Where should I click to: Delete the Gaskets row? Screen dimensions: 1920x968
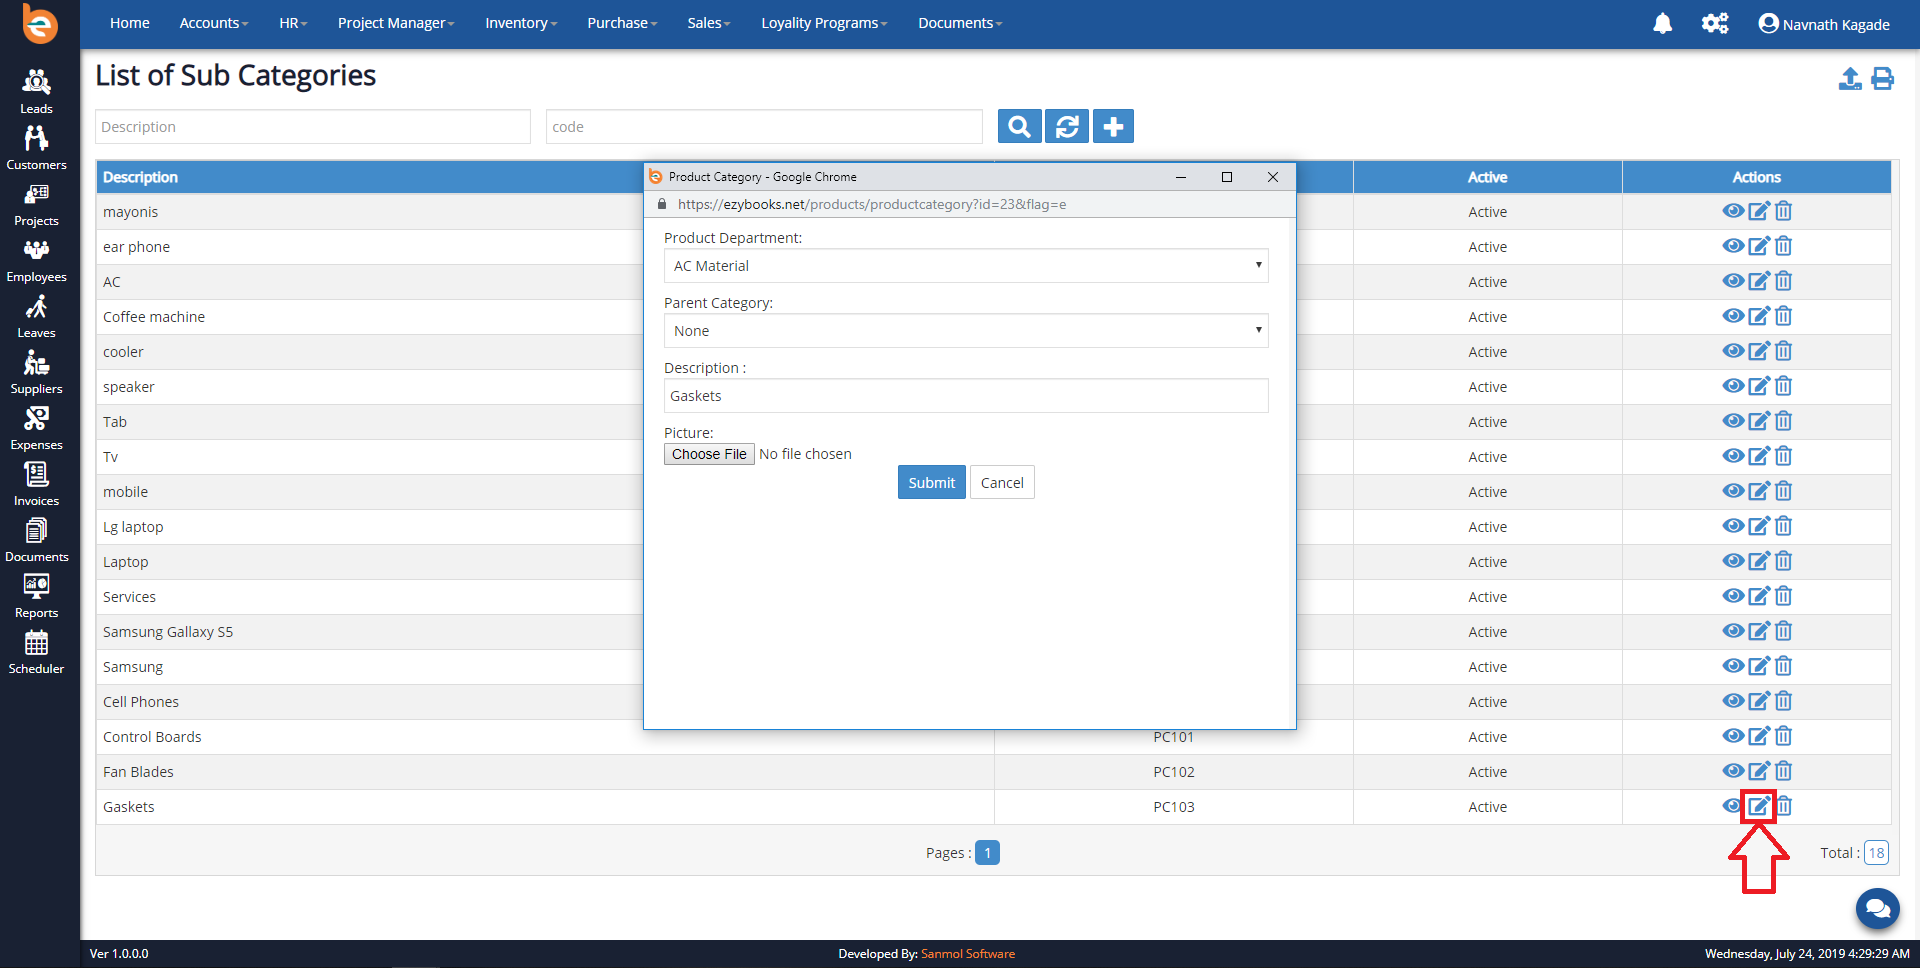[1785, 806]
